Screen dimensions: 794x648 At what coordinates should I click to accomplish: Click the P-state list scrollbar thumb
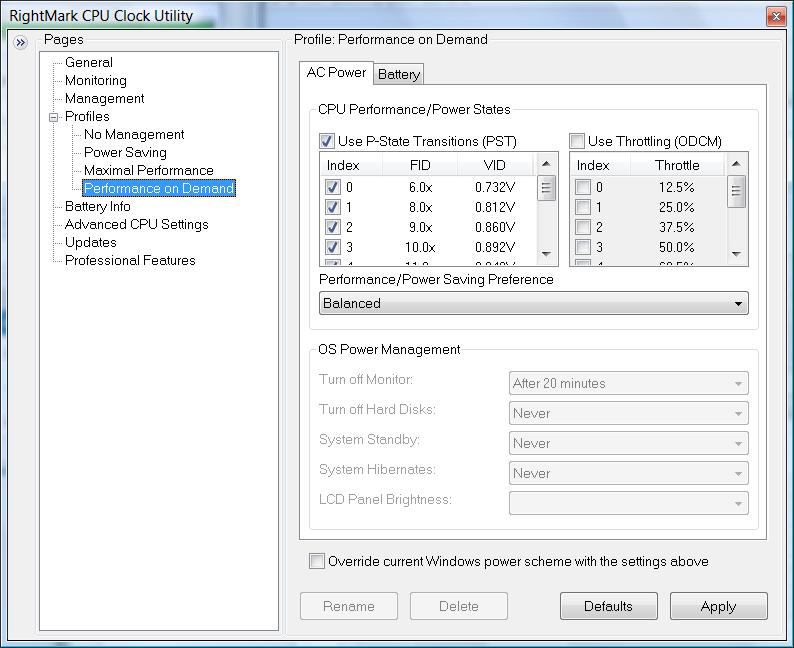546,188
